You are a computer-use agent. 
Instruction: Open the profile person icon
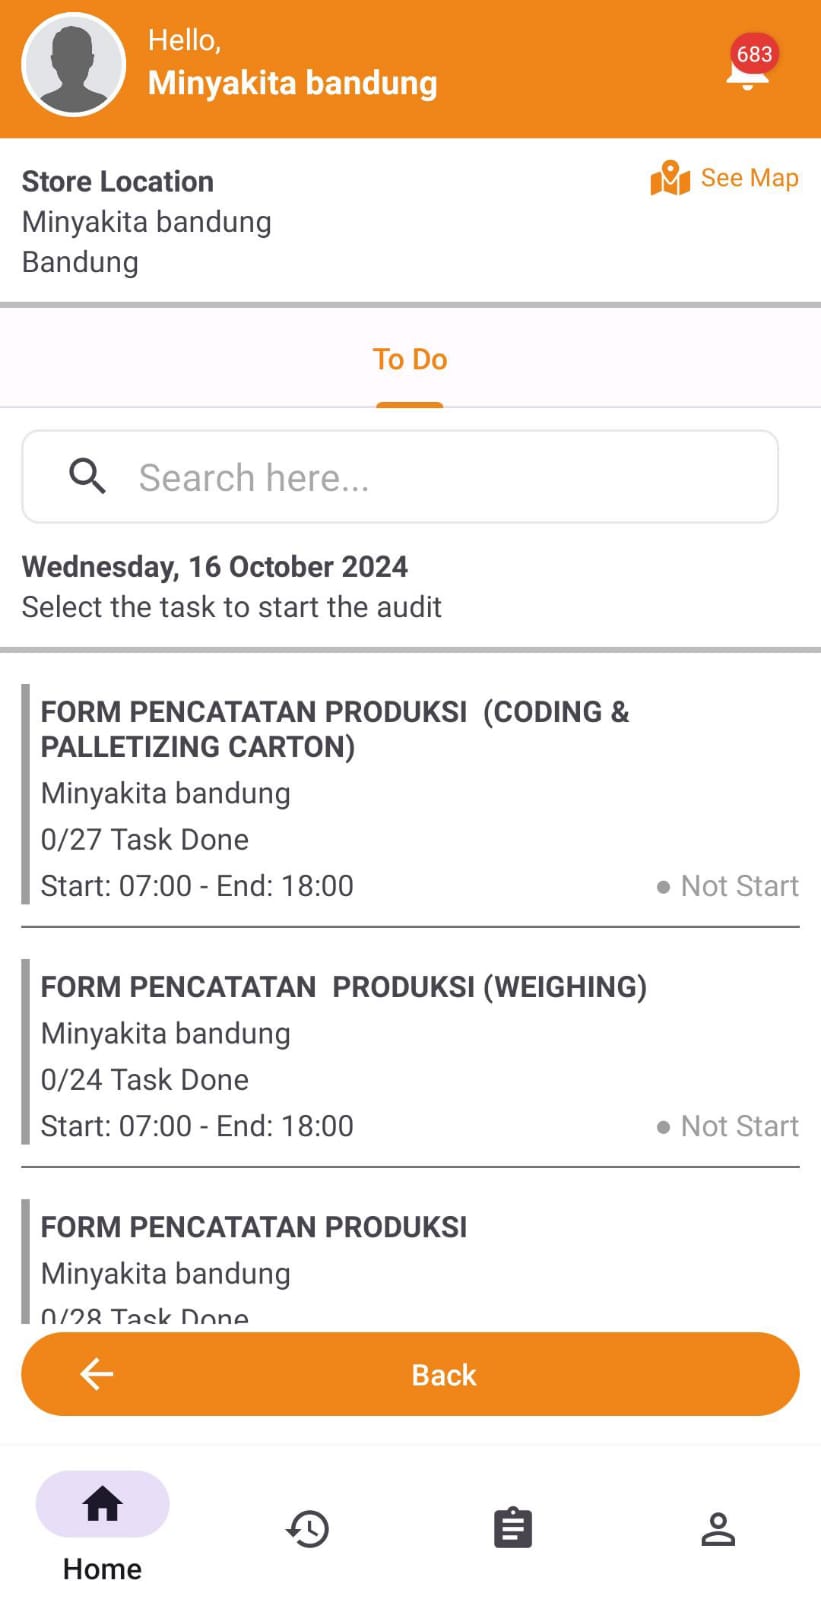click(x=718, y=1528)
